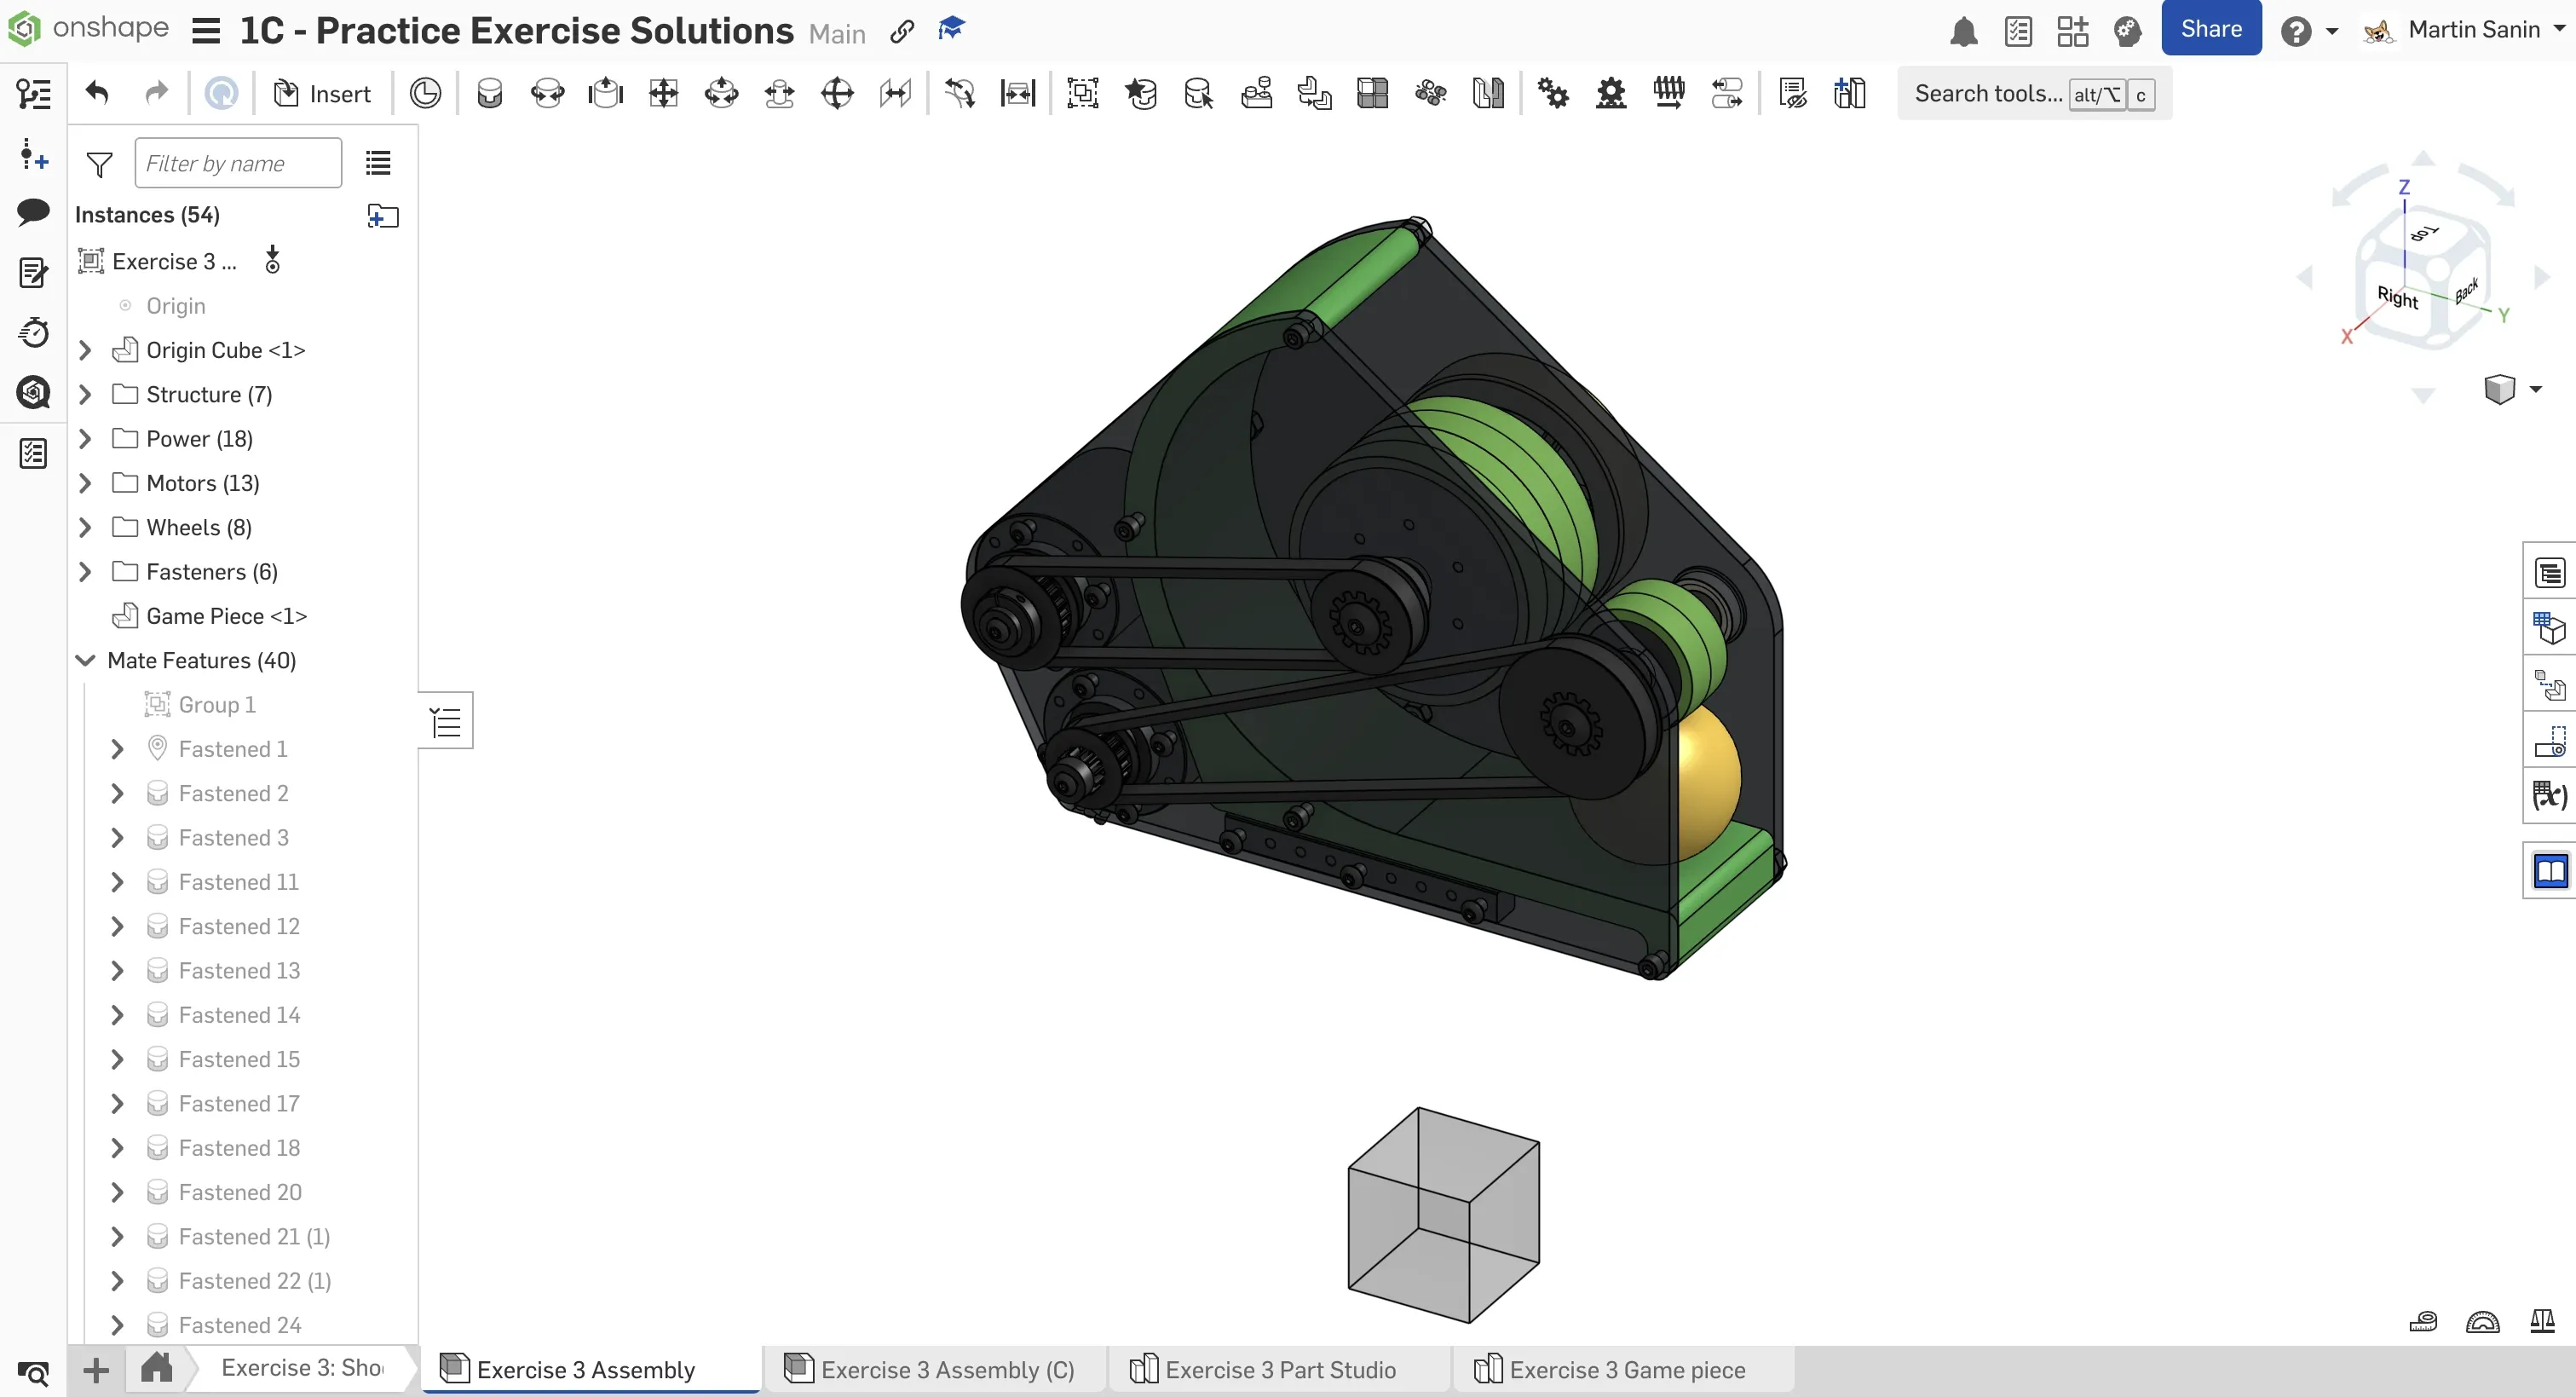
Task: Toggle the mate features list panel button
Action: click(x=446, y=720)
